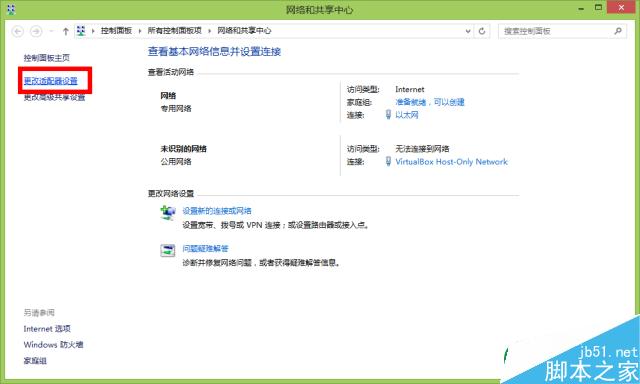640x384 pixels.
Task: Open 控制面板主页 link
Action: [47, 58]
